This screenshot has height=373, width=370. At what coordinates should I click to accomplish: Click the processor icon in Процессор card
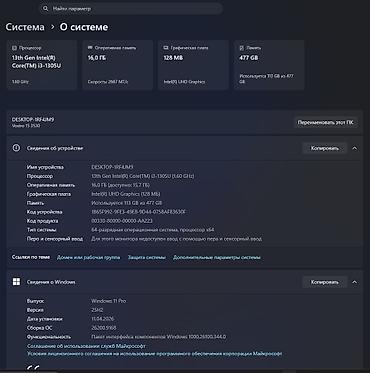pyautogui.click(x=14, y=48)
